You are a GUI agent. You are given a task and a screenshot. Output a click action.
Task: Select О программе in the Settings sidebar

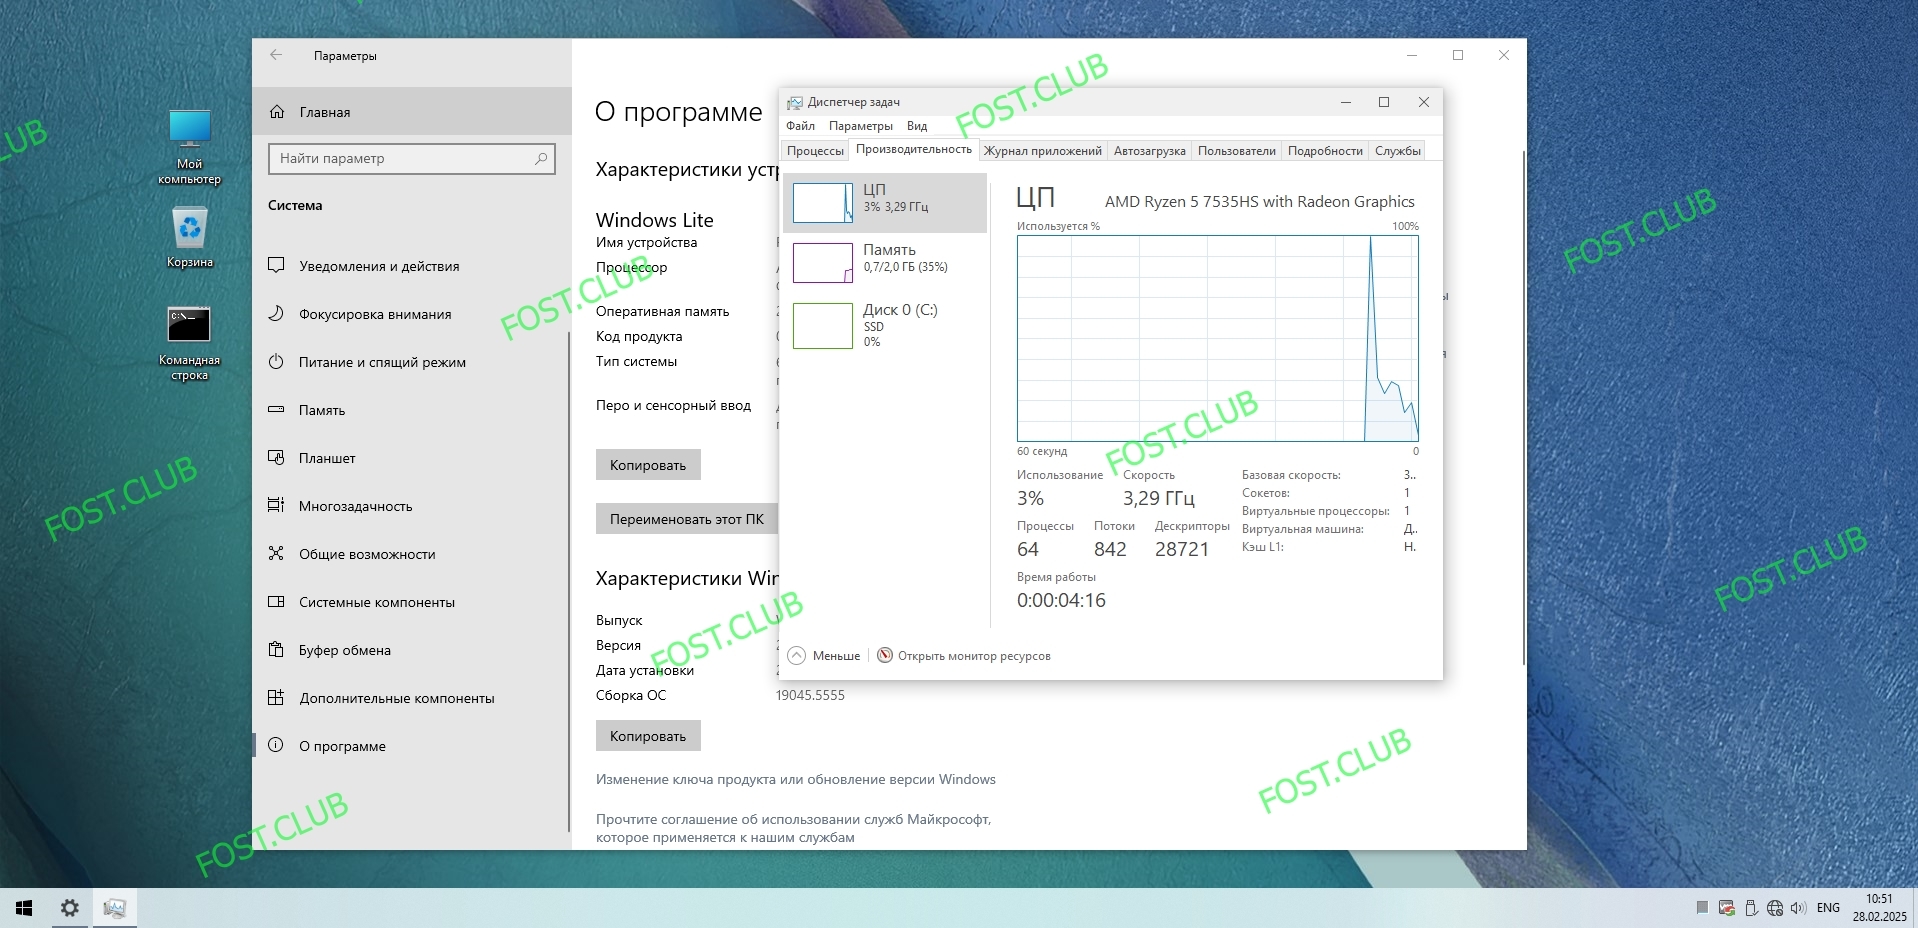pyautogui.click(x=412, y=746)
